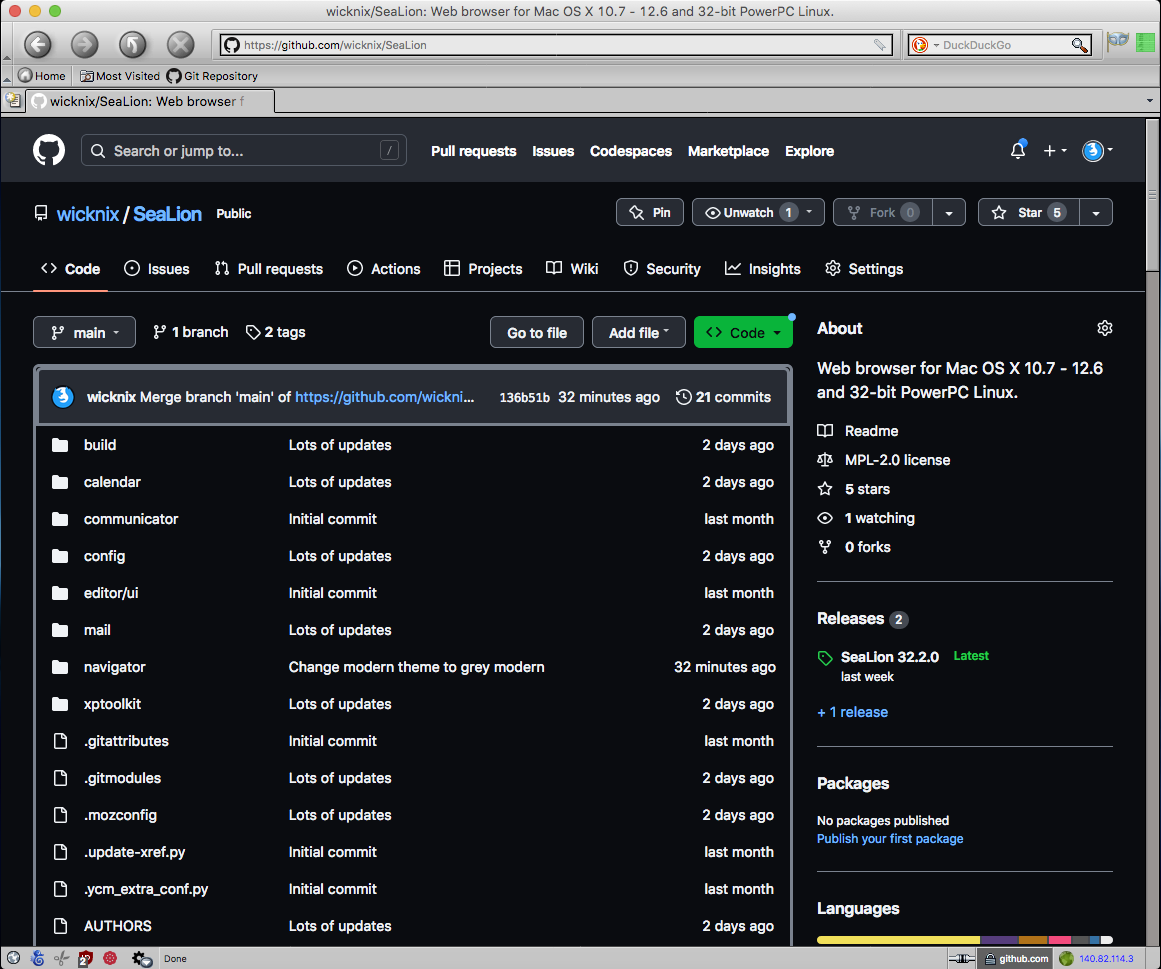View the 21 commits history
The width and height of the screenshot is (1161, 969).
click(x=723, y=398)
